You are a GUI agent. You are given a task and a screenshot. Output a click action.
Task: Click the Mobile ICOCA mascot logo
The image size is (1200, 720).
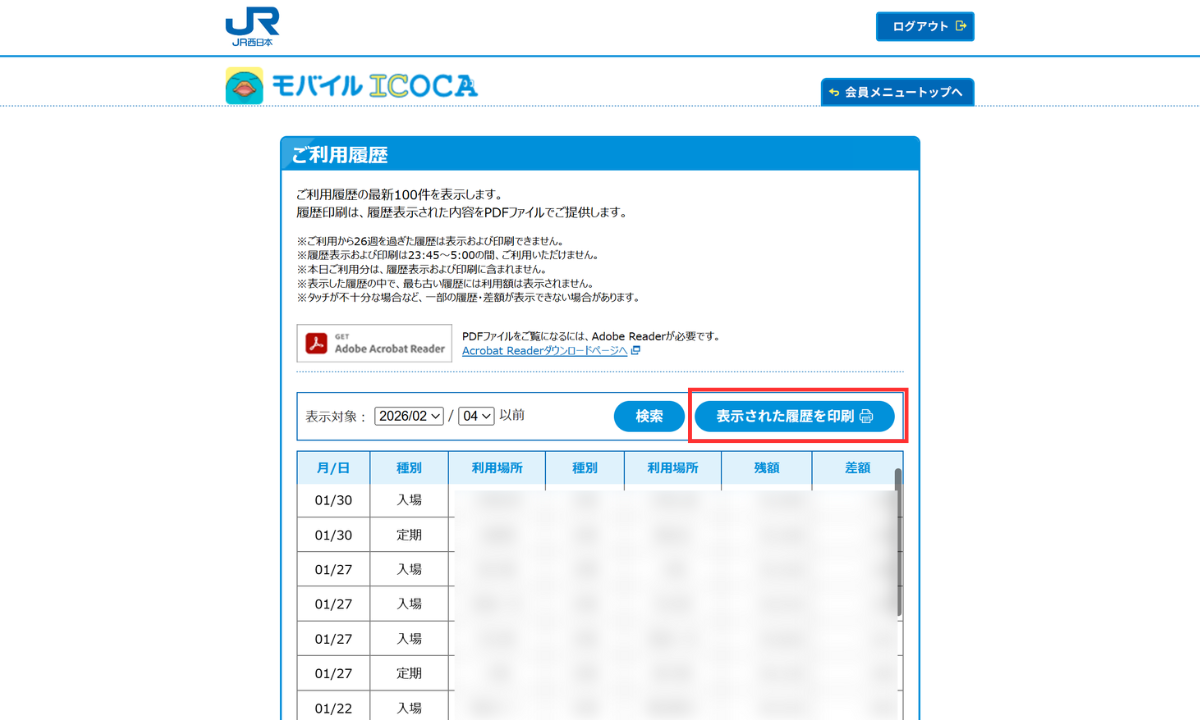pyautogui.click(x=245, y=86)
